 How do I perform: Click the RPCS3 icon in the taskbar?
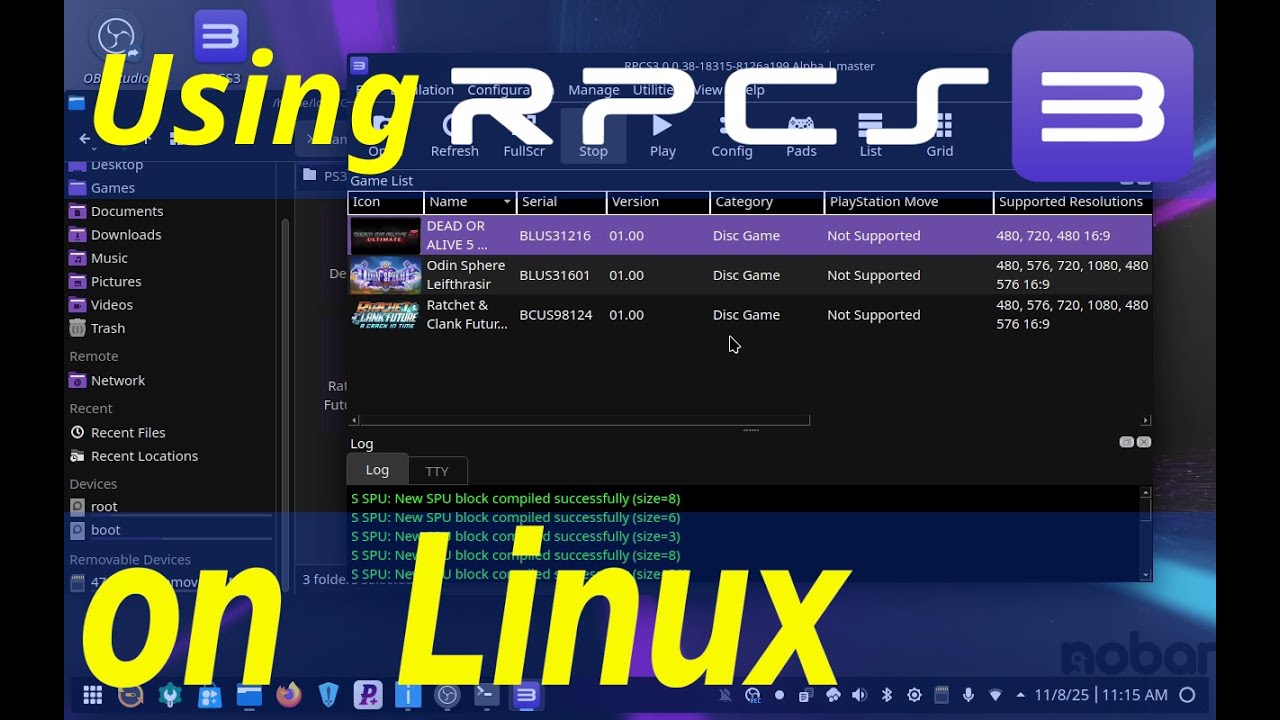point(526,695)
